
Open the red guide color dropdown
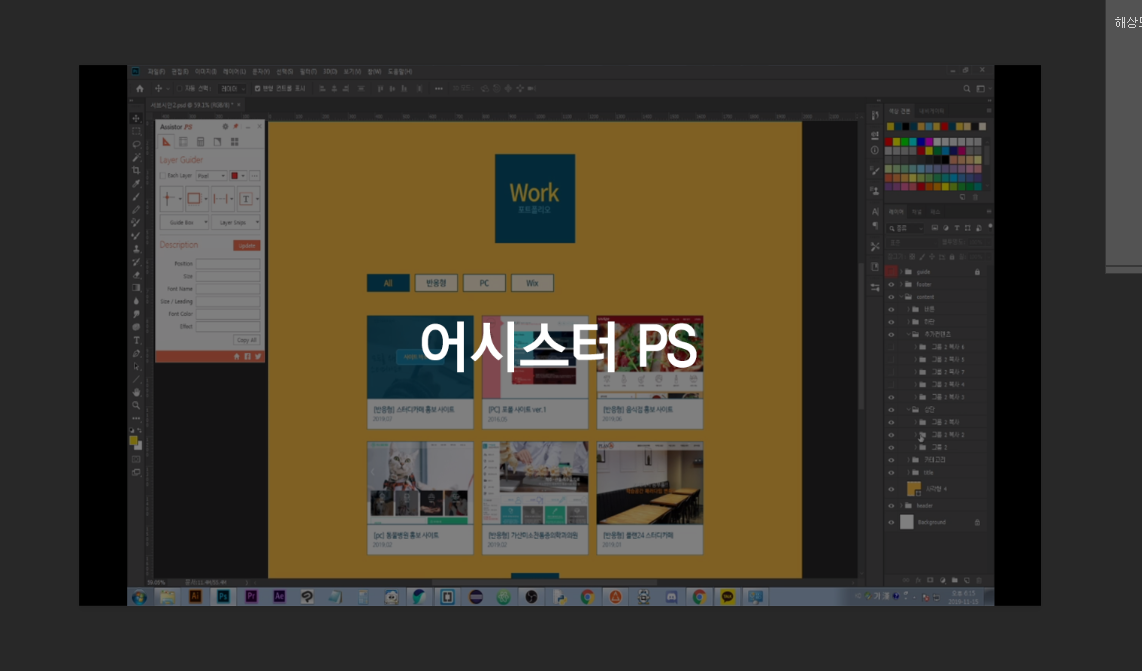pyautogui.click(x=238, y=176)
